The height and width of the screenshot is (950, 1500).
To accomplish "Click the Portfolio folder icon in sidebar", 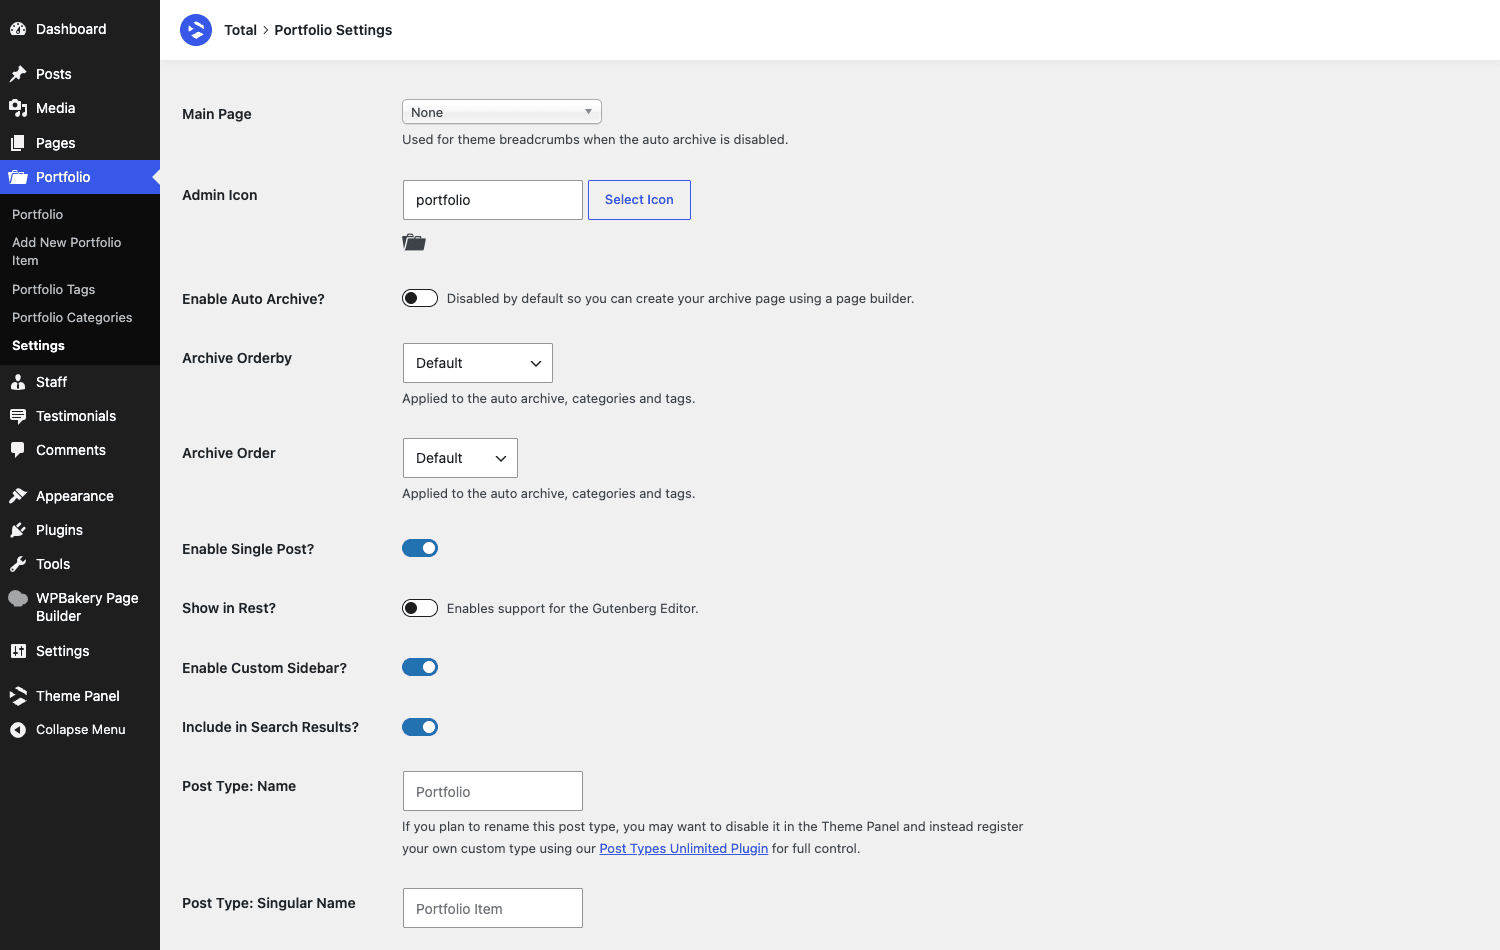I will (x=18, y=177).
